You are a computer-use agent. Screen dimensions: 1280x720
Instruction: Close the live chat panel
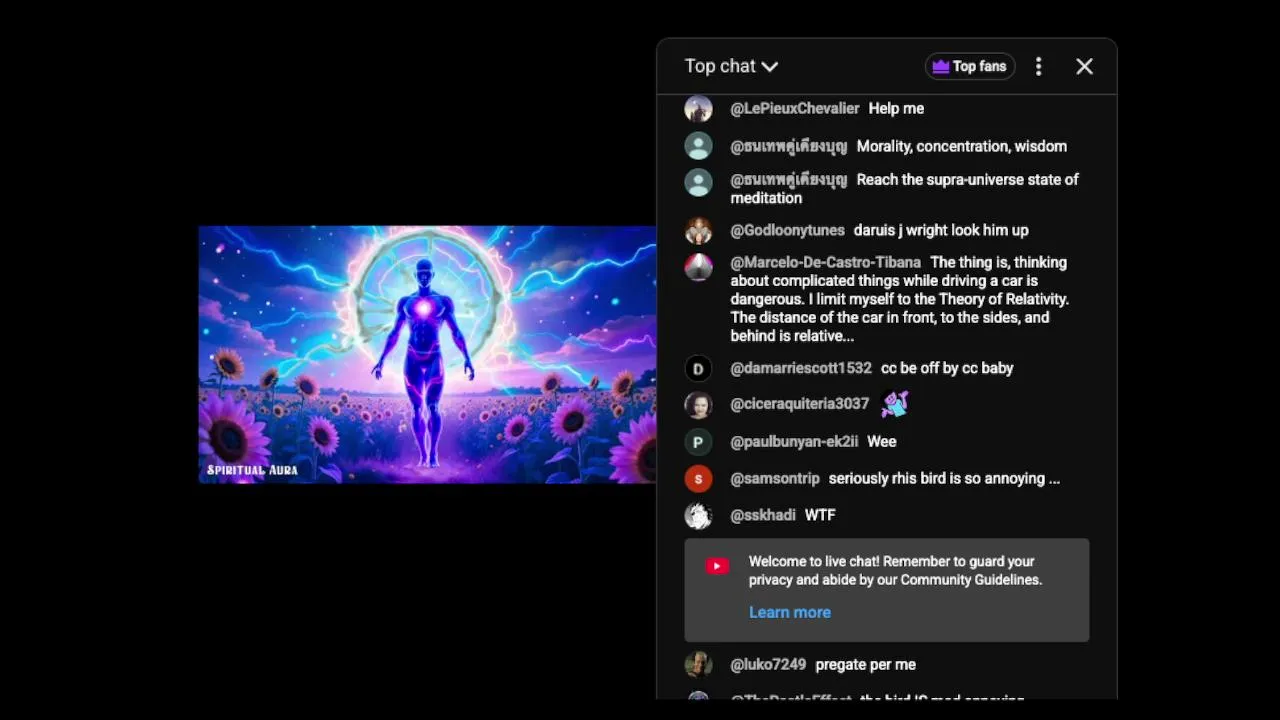(x=1084, y=66)
